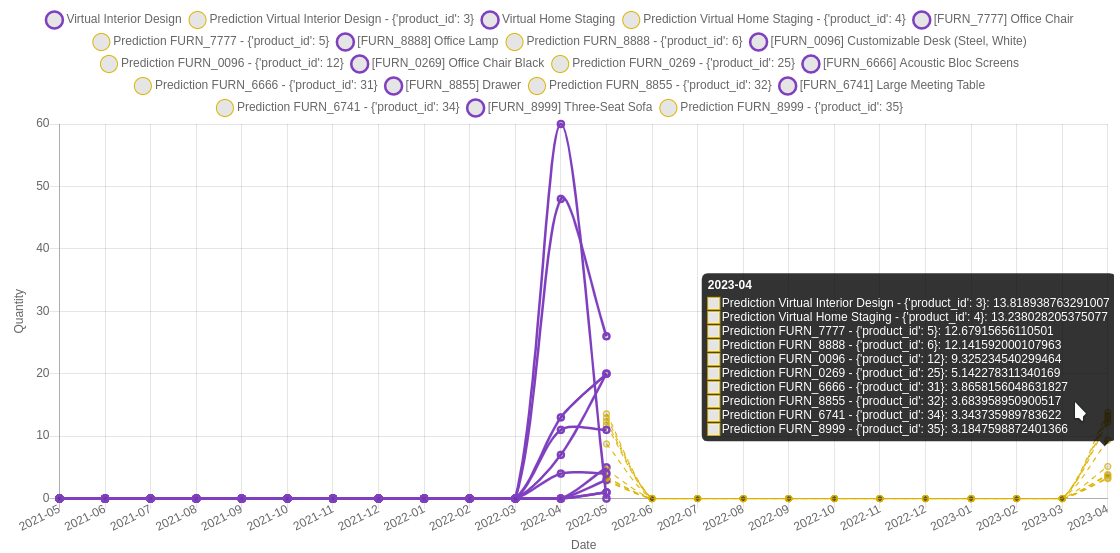Hide the [FURN_7777] Office Chair series

(x=921, y=20)
